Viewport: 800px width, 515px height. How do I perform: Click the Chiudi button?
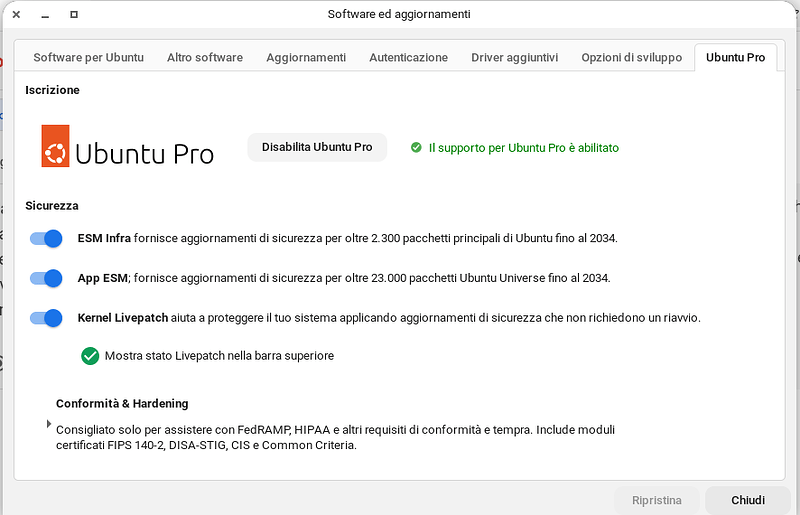point(748,500)
